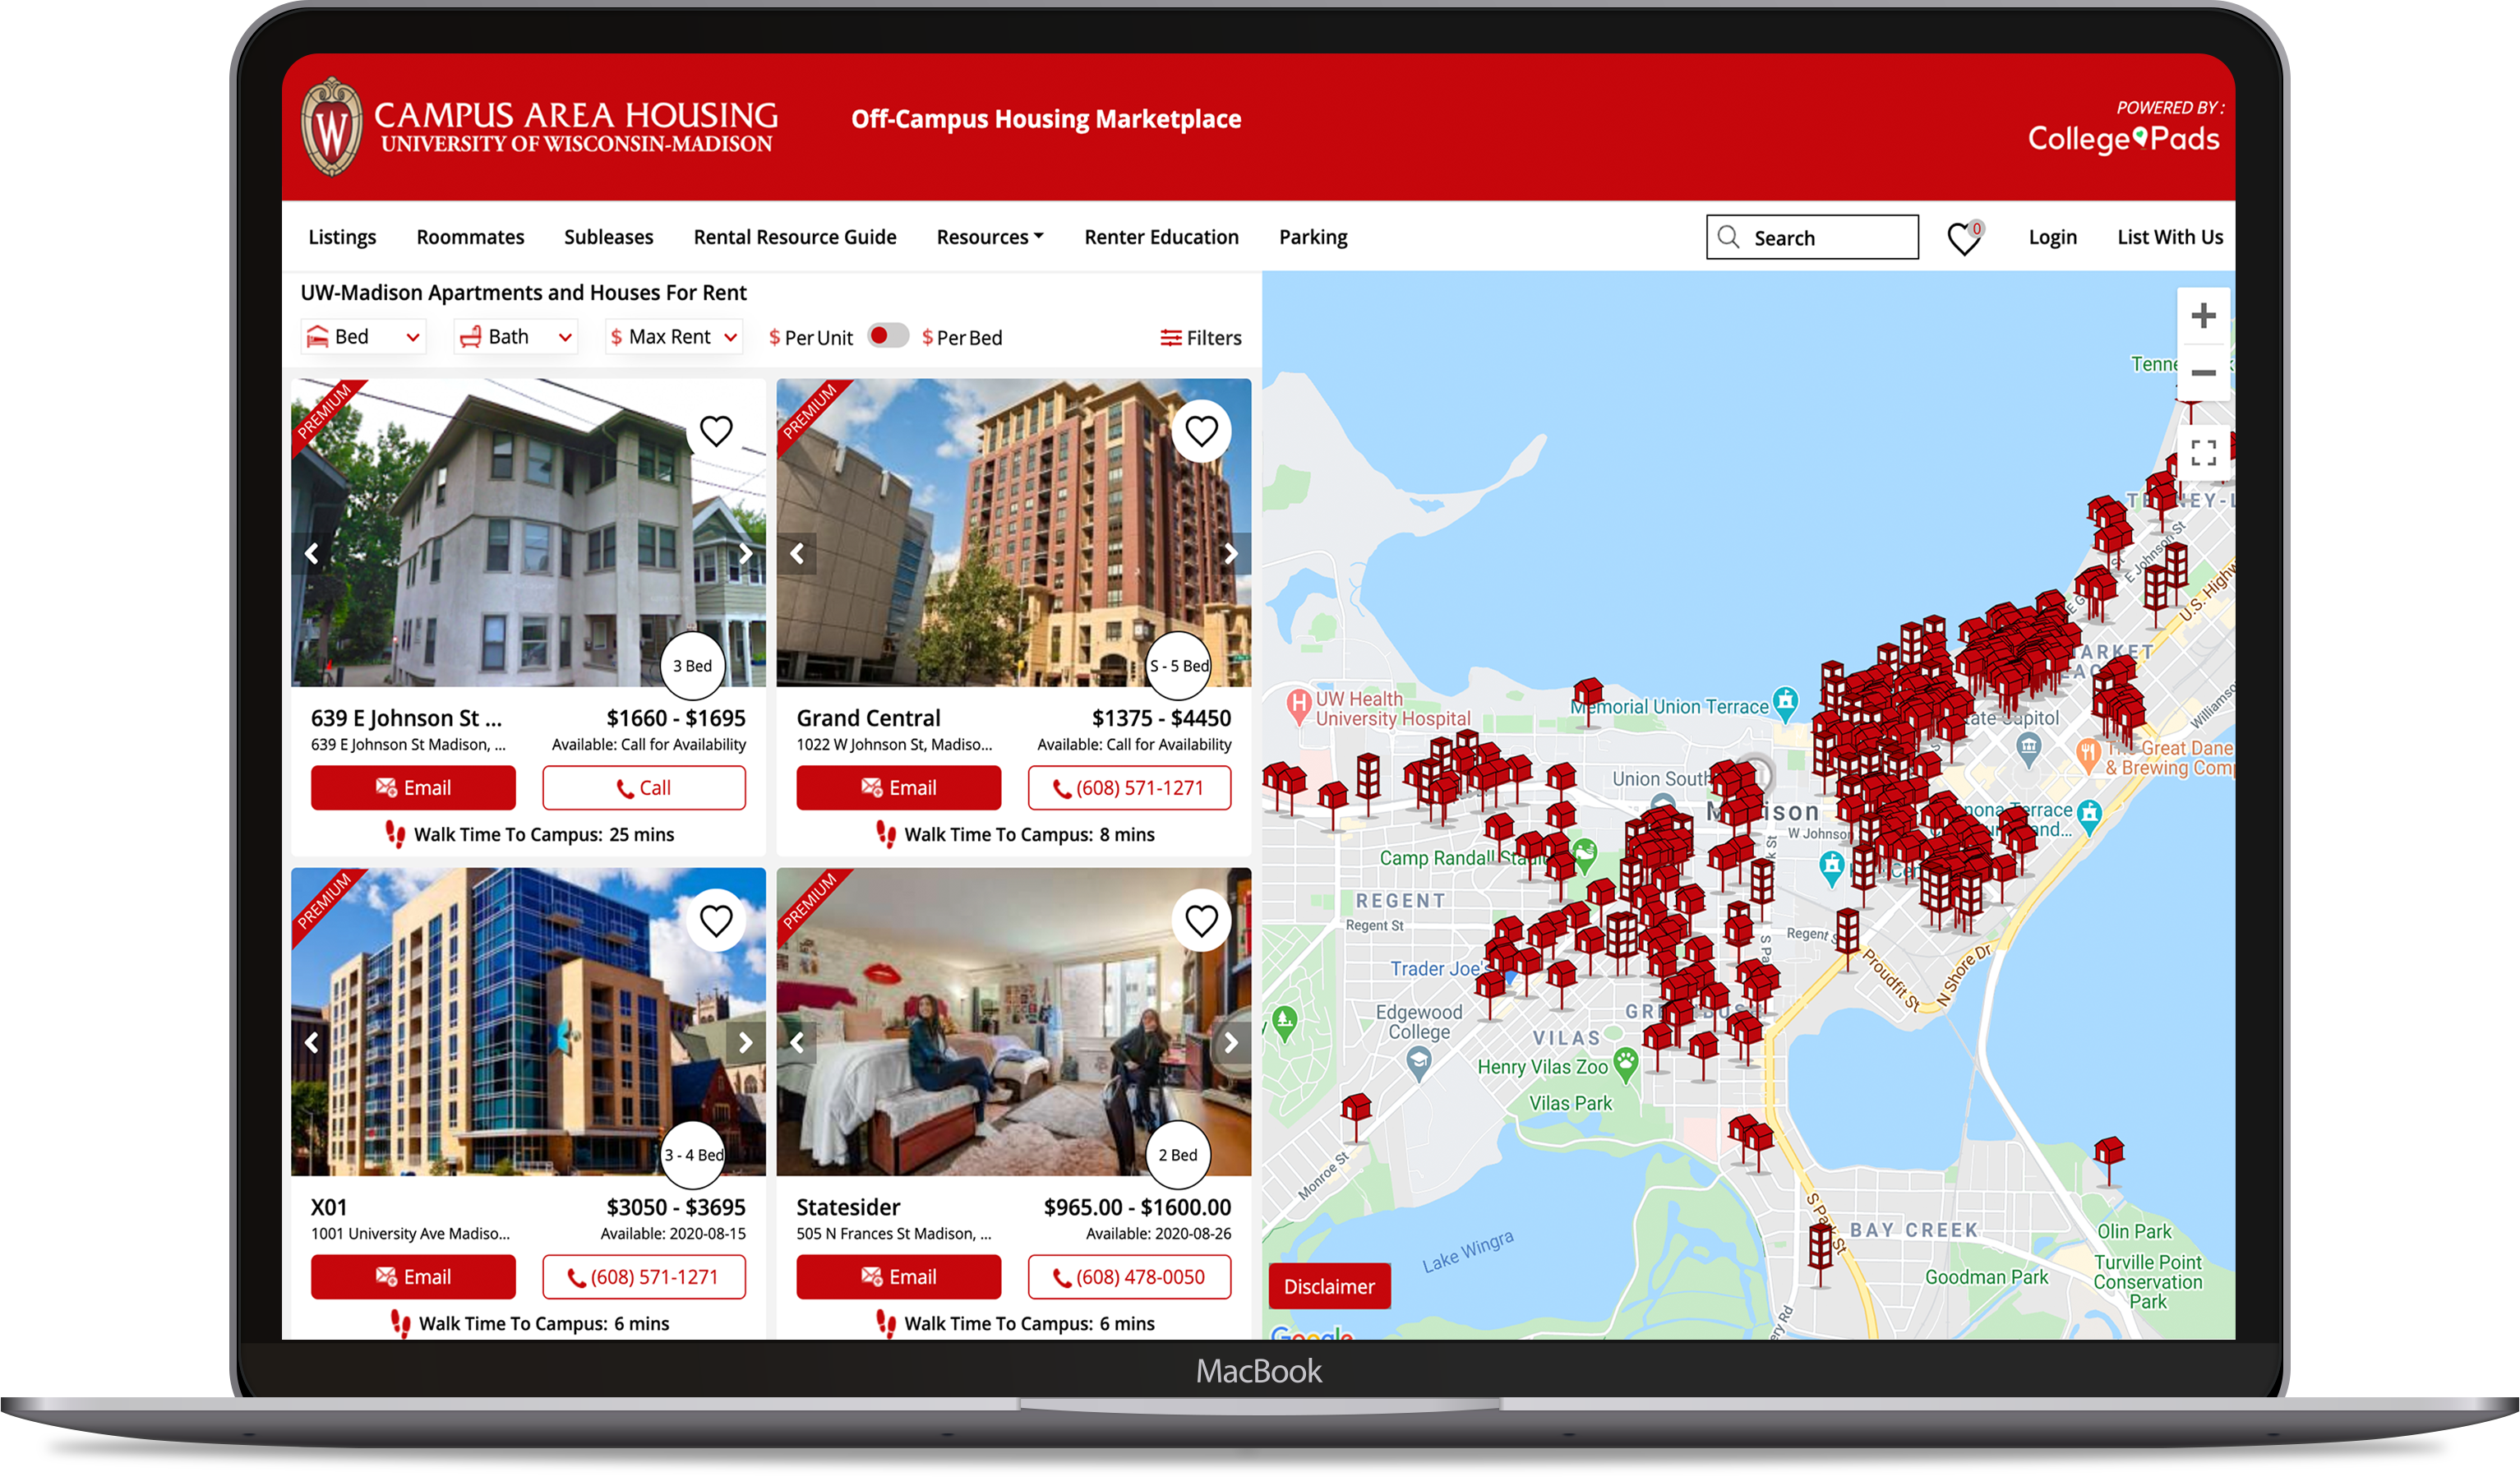Show next photo of X01 listing
Screen dimensions: 2520x1477
click(745, 1042)
